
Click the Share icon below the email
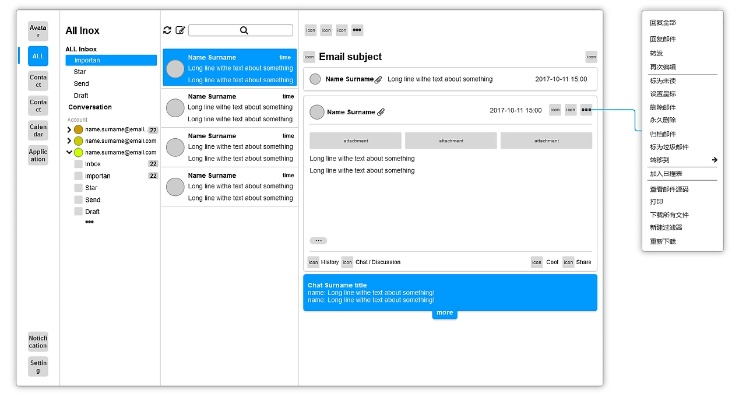tap(568, 262)
